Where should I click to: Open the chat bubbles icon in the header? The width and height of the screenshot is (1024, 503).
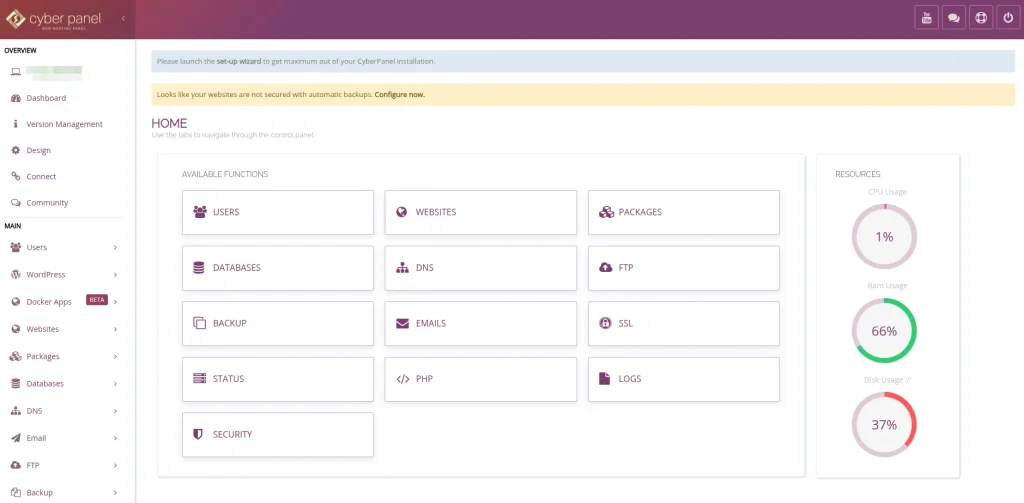point(954,18)
